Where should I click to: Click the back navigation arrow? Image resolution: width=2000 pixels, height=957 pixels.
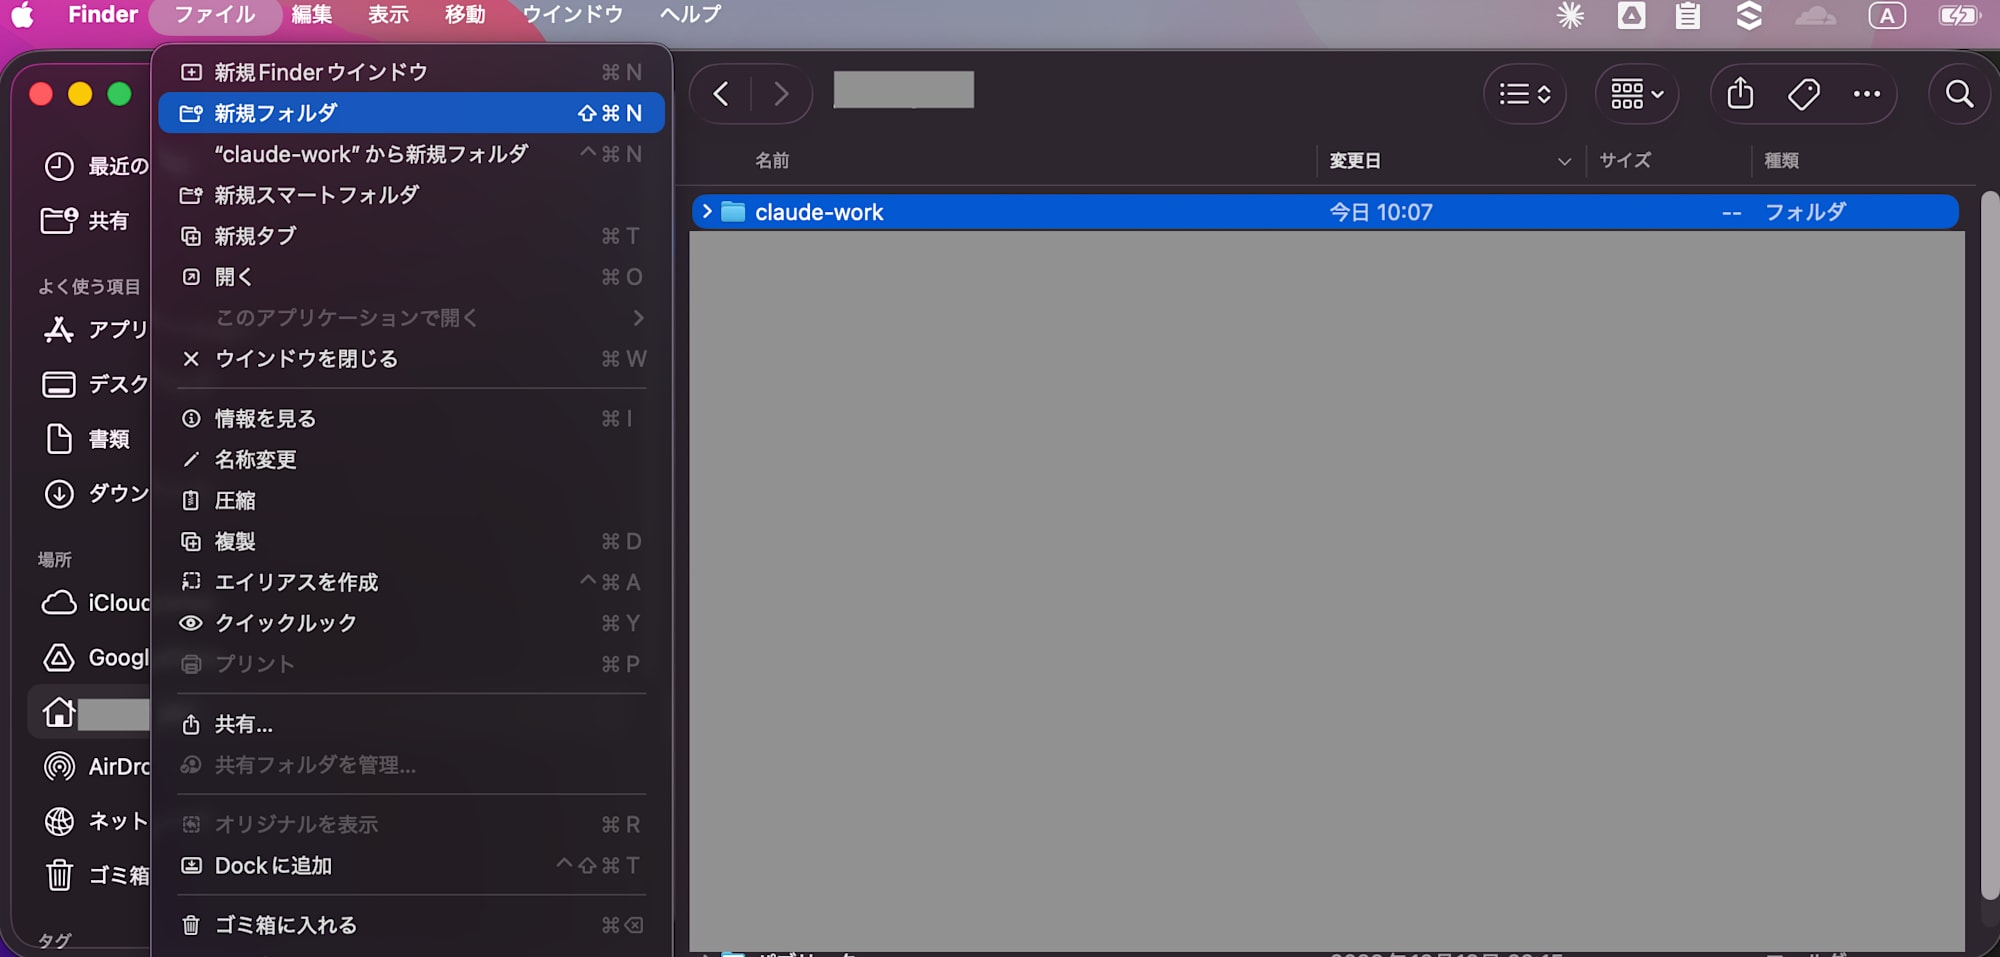point(721,93)
